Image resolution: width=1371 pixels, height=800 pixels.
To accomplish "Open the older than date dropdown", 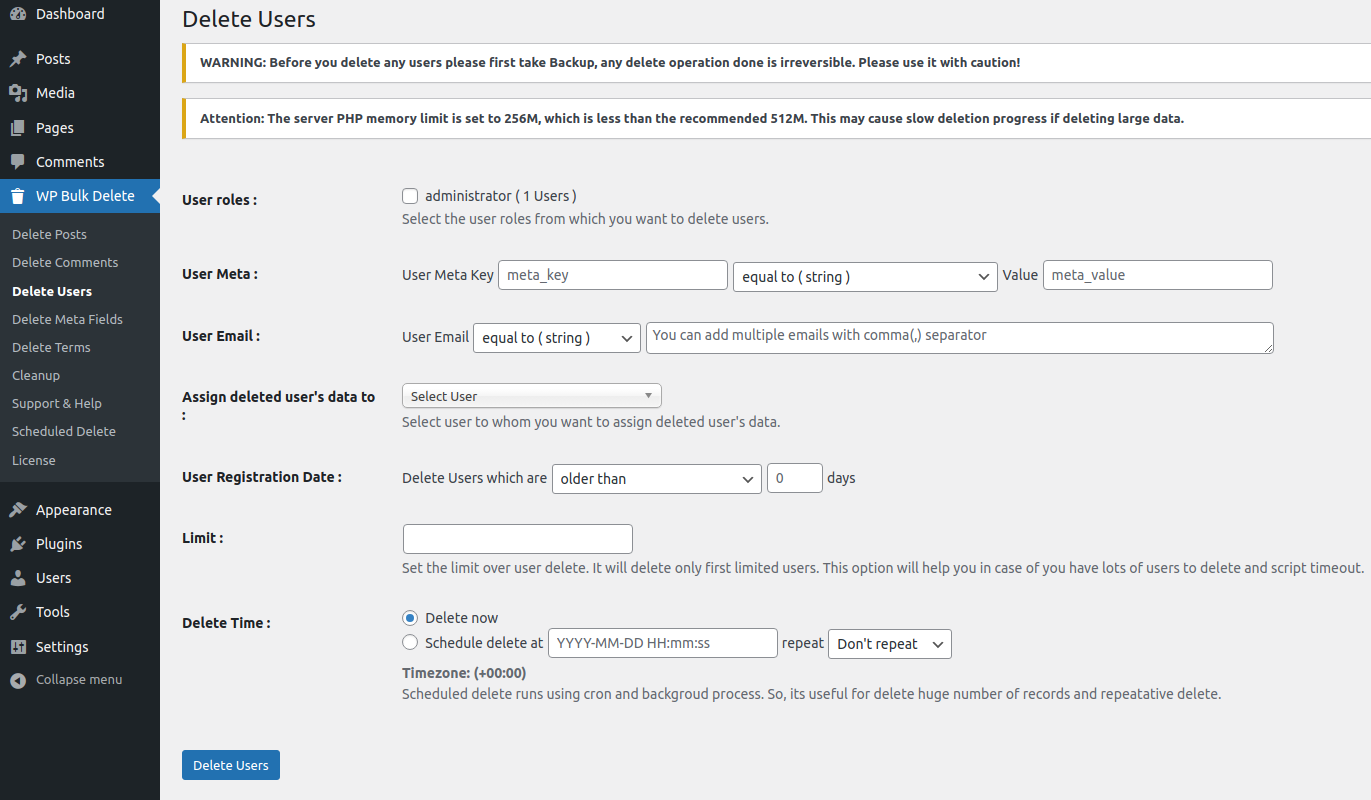I will (x=656, y=479).
